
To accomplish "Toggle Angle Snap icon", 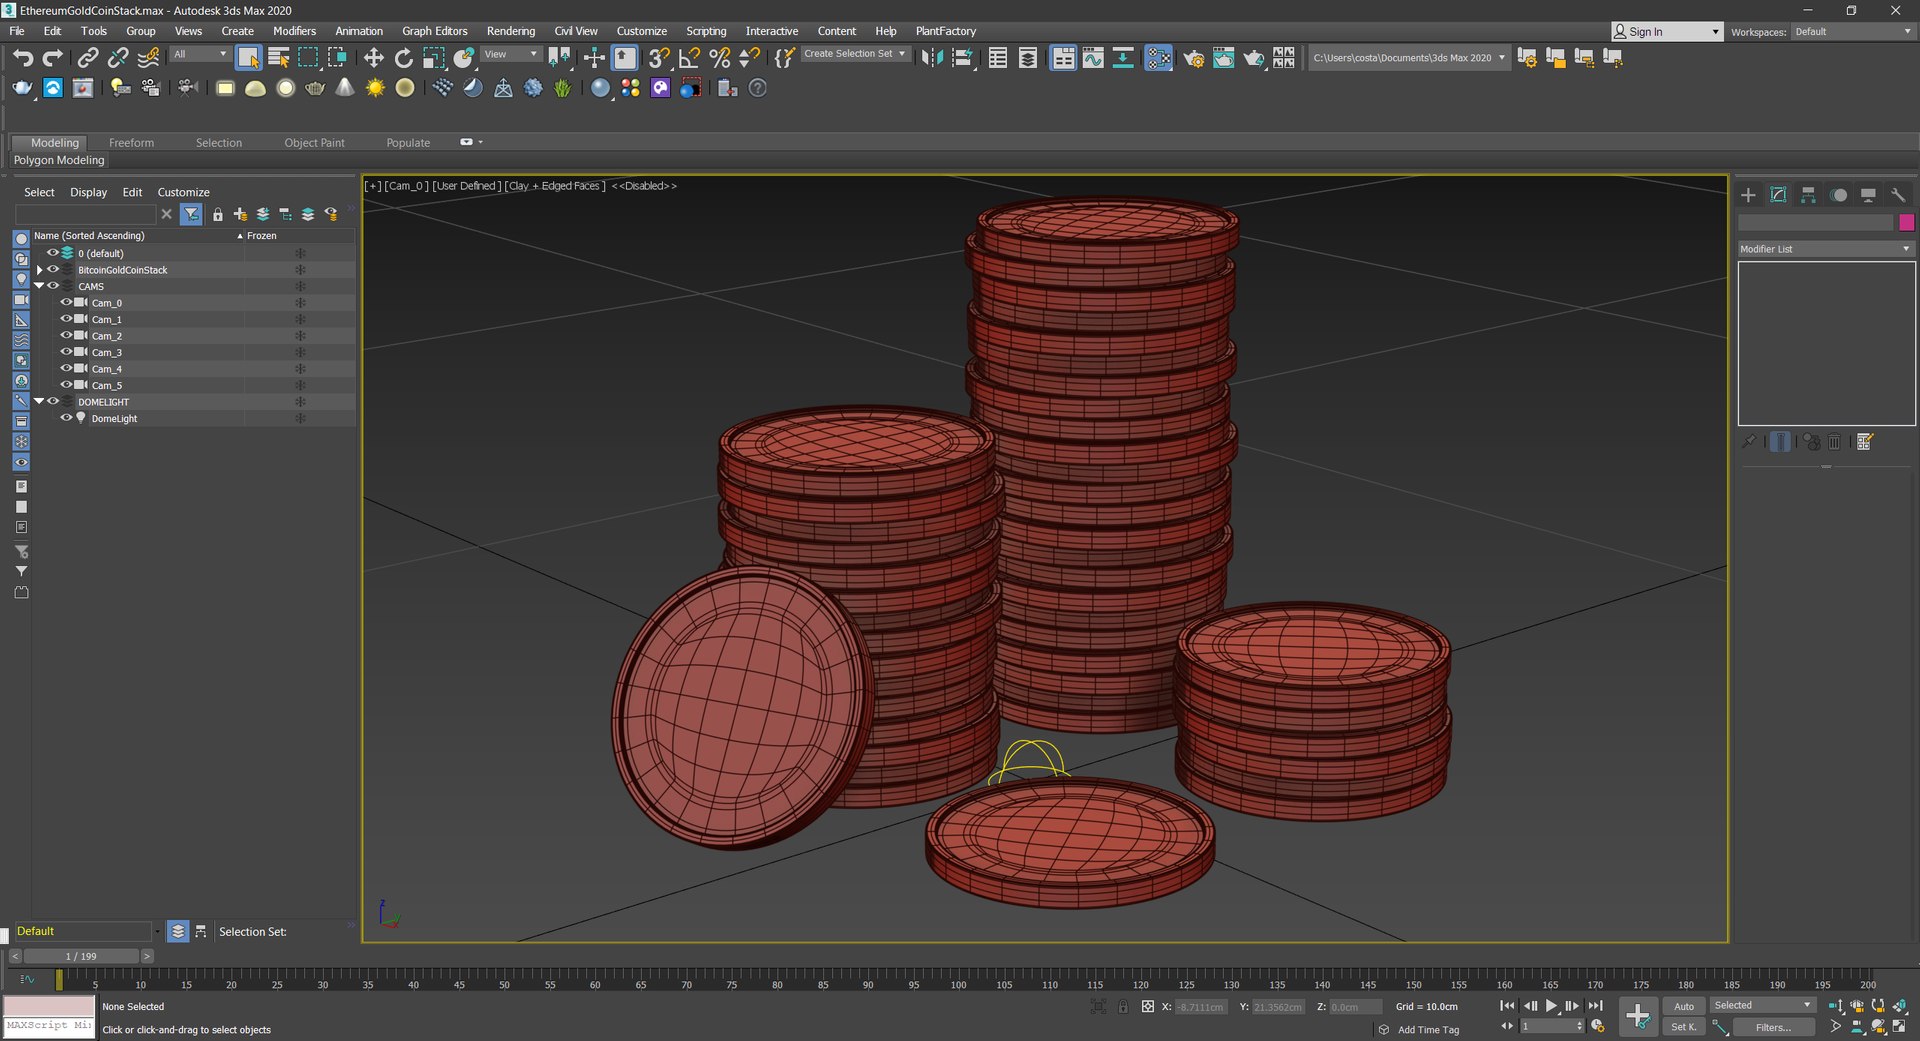I will tap(689, 58).
